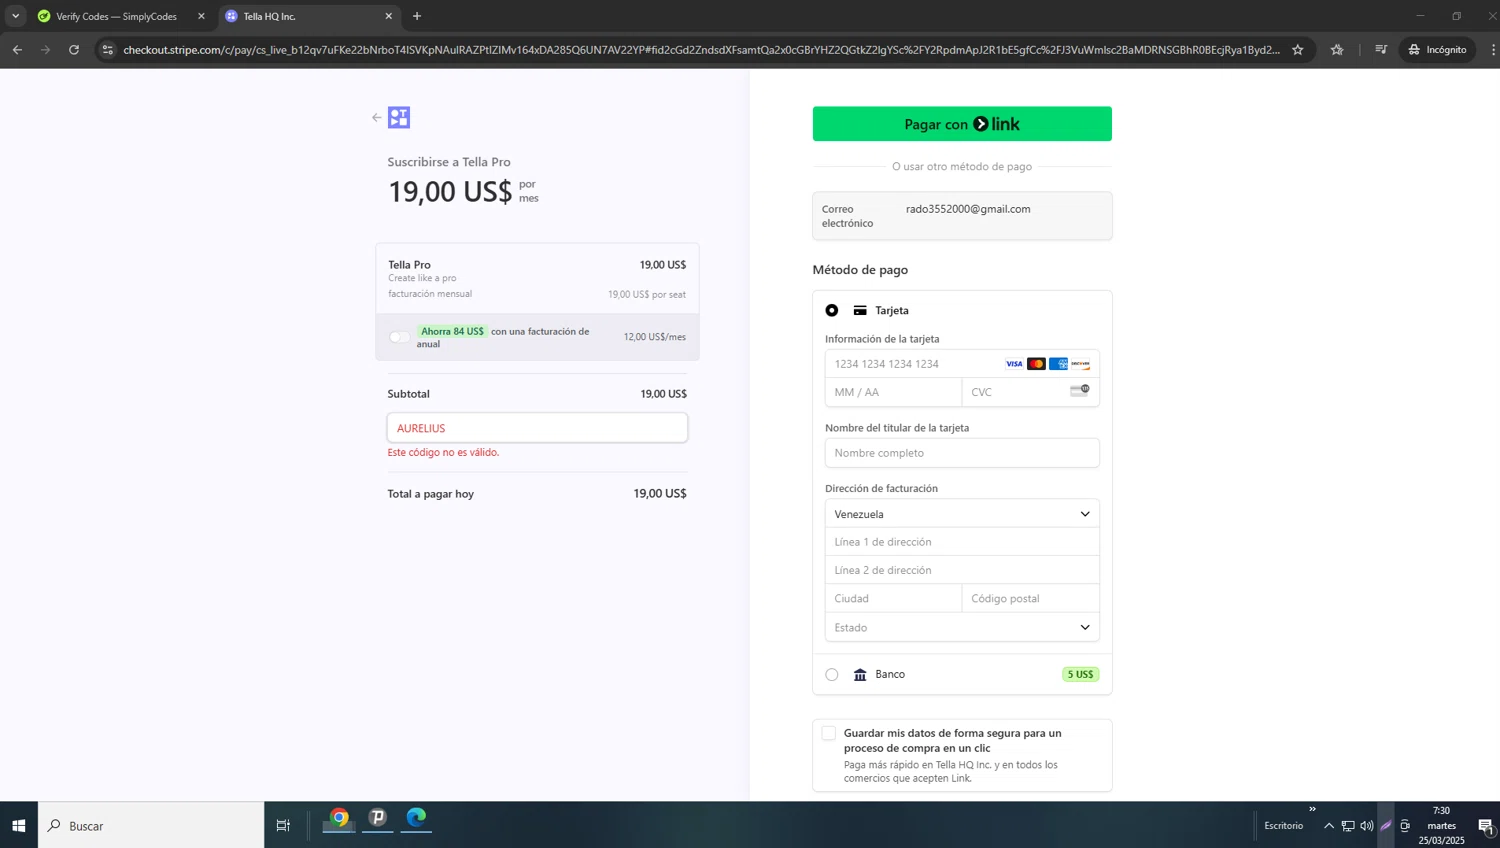Click the American Express logo
Viewport: 1500px width, 848px height.
[1058, 364]
